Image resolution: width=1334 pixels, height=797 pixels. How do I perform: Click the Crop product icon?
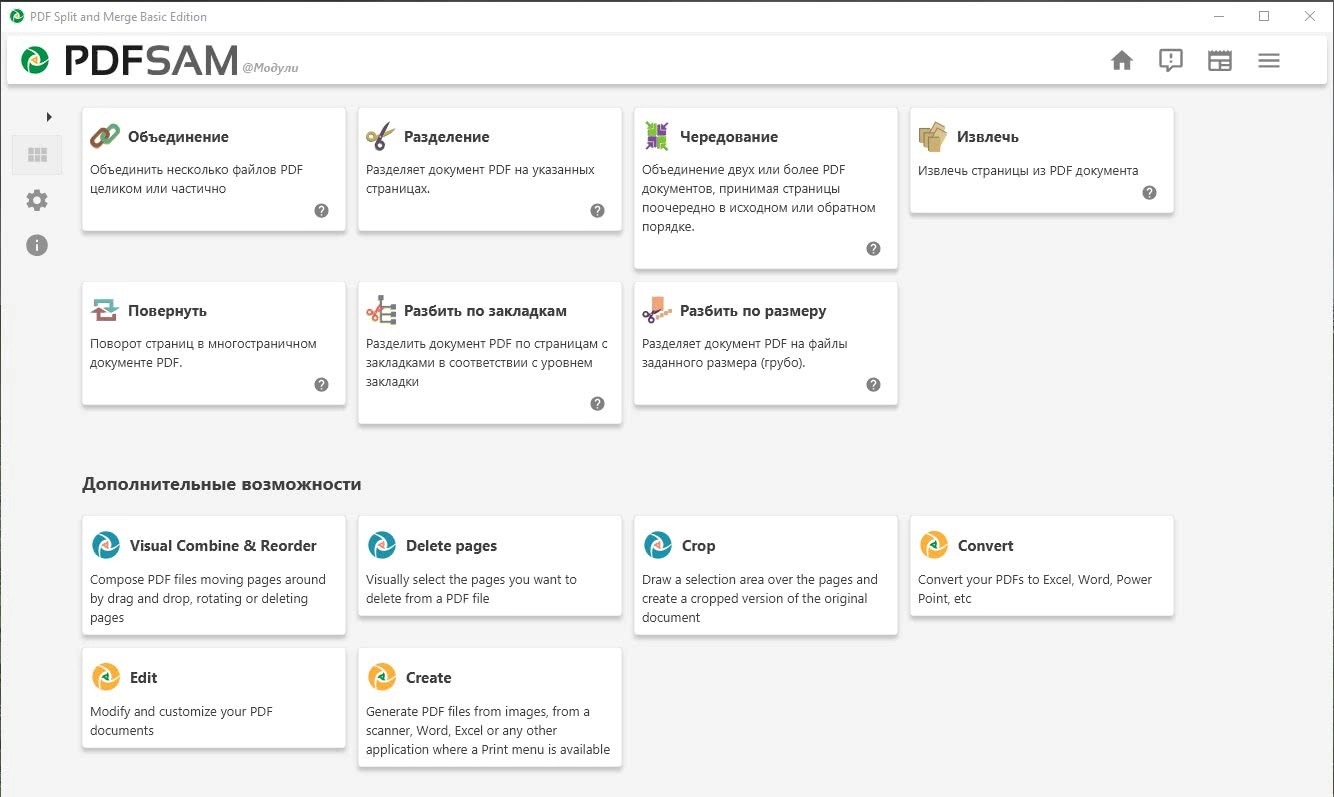coord(658,545)
